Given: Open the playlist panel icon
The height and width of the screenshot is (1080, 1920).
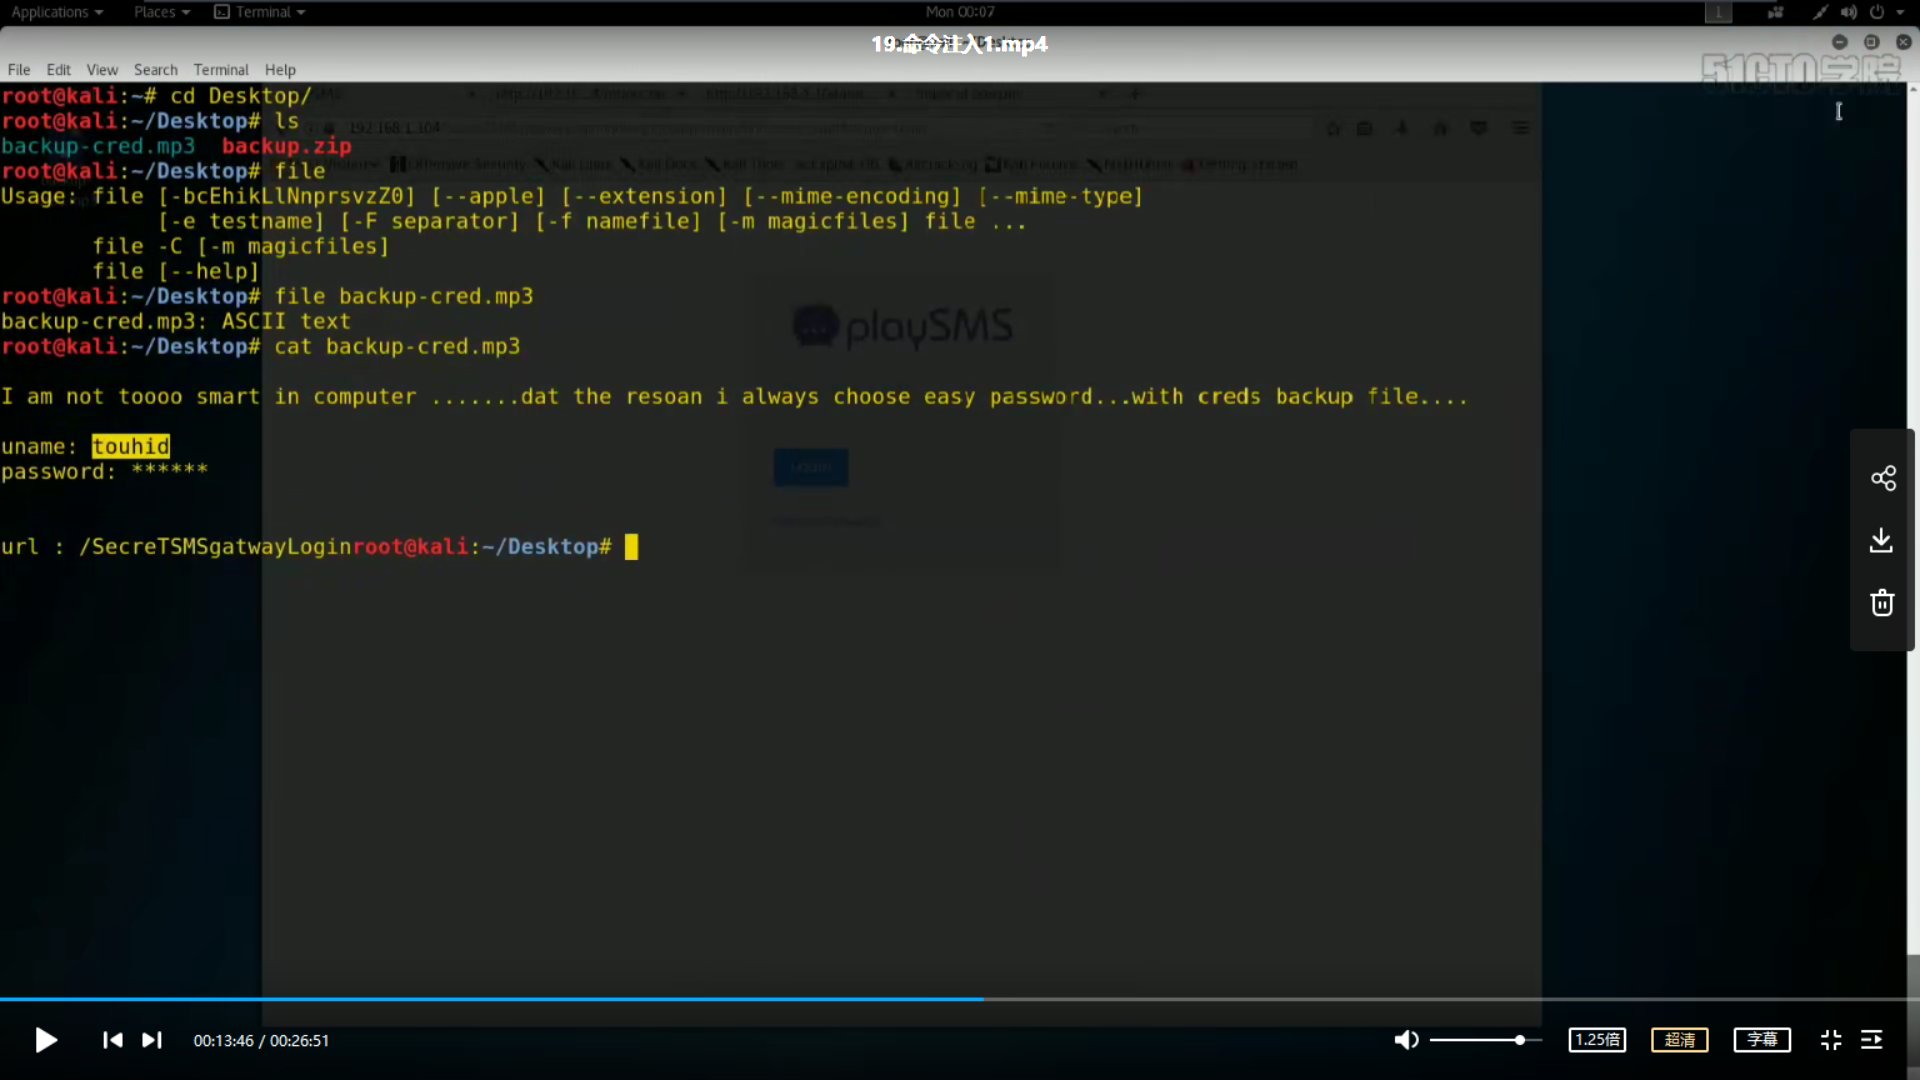Looking at the screenshot, I should point(1872,1040).
